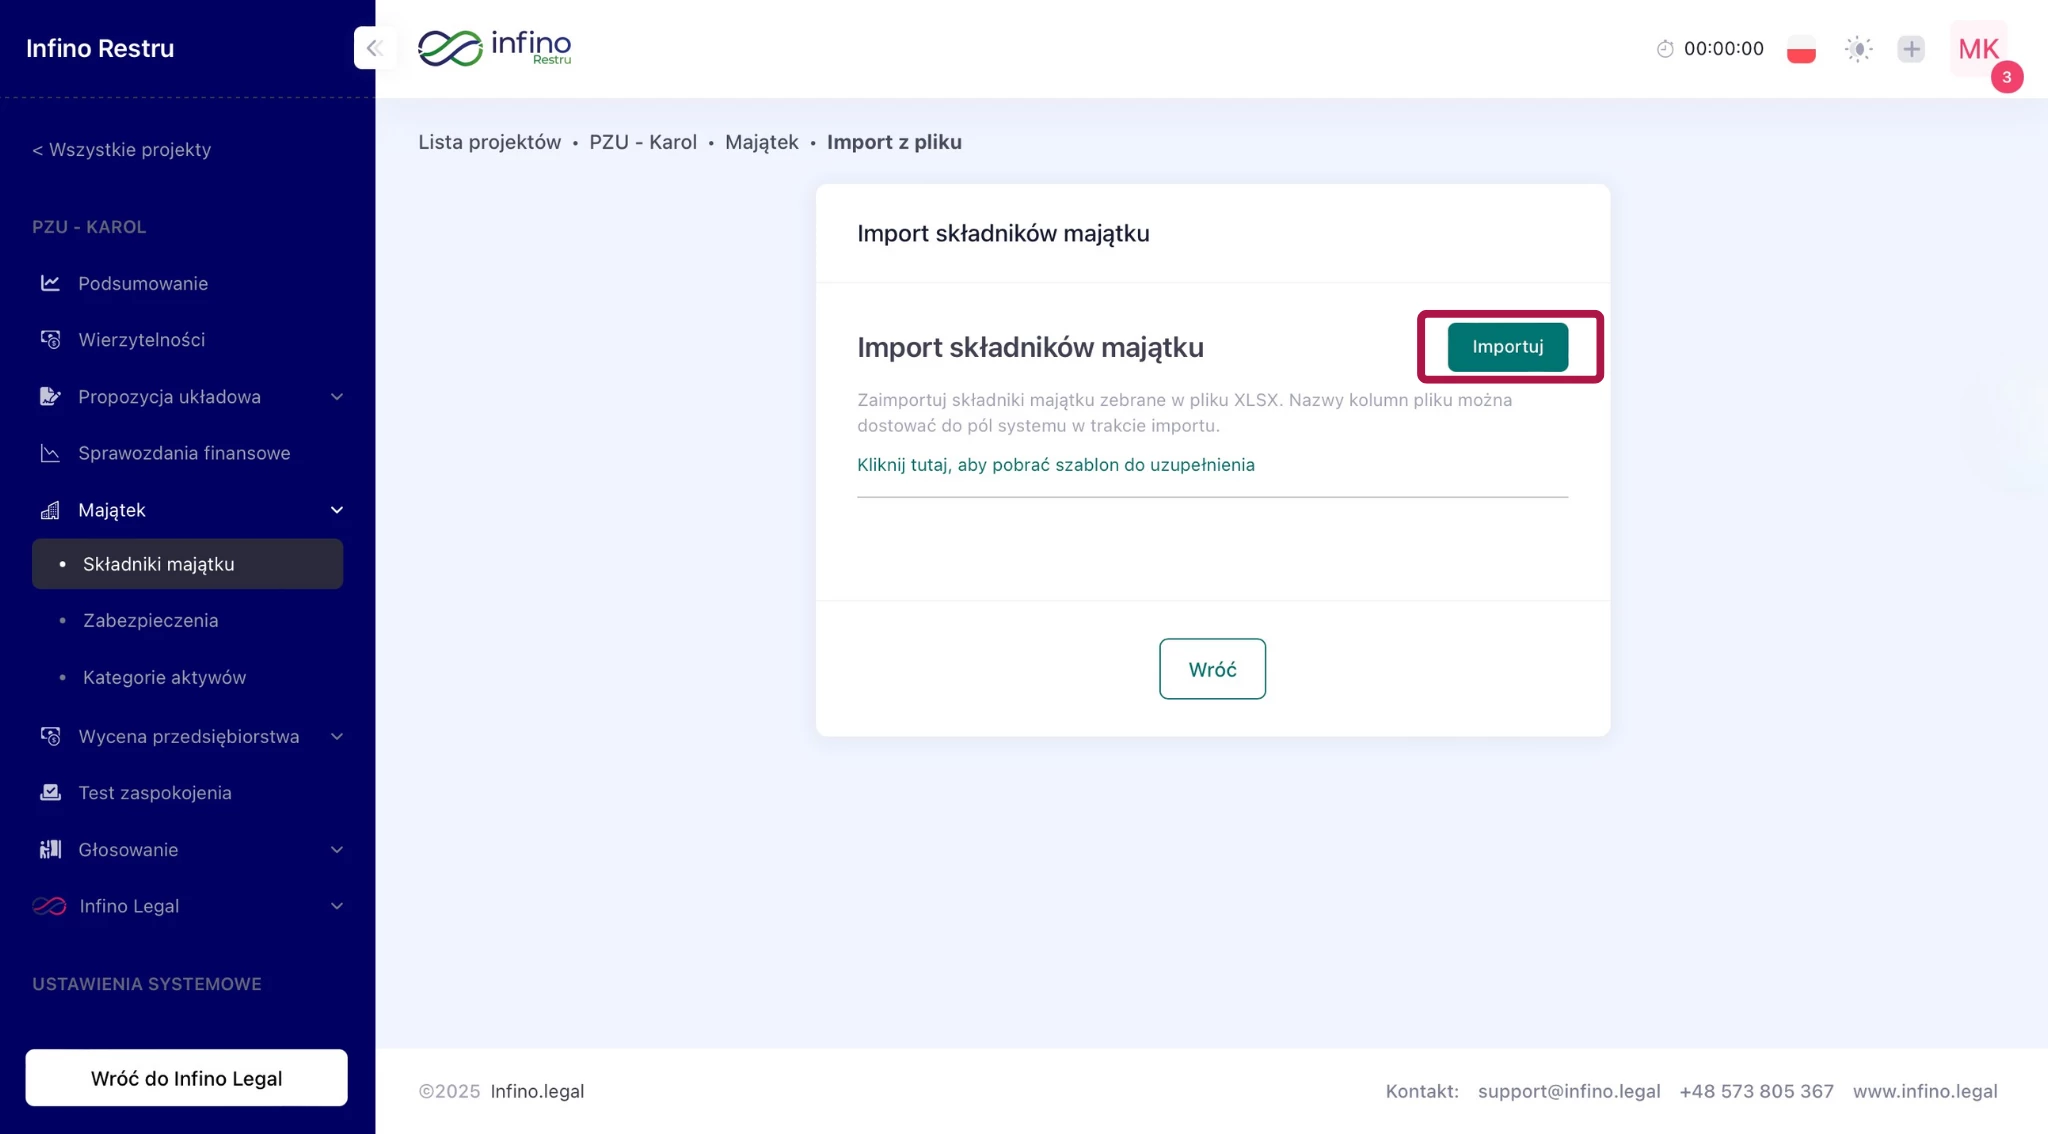Collapse the Majątek submenu chevron
Screen dimensions: 2048x1134
click(x=337, y=510)
